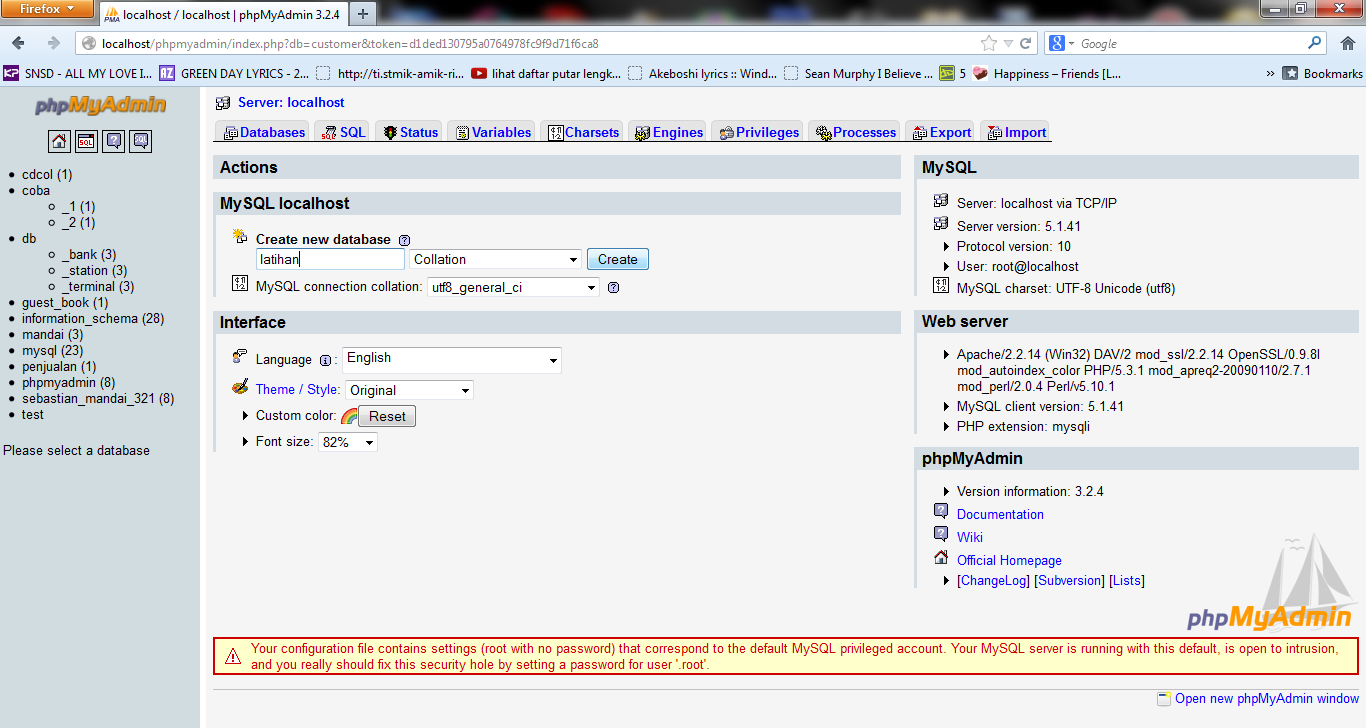Switch to the Export tab
Image resolution: width=1366 pixels, height=728 pixels.
click(x=940, y=132)
